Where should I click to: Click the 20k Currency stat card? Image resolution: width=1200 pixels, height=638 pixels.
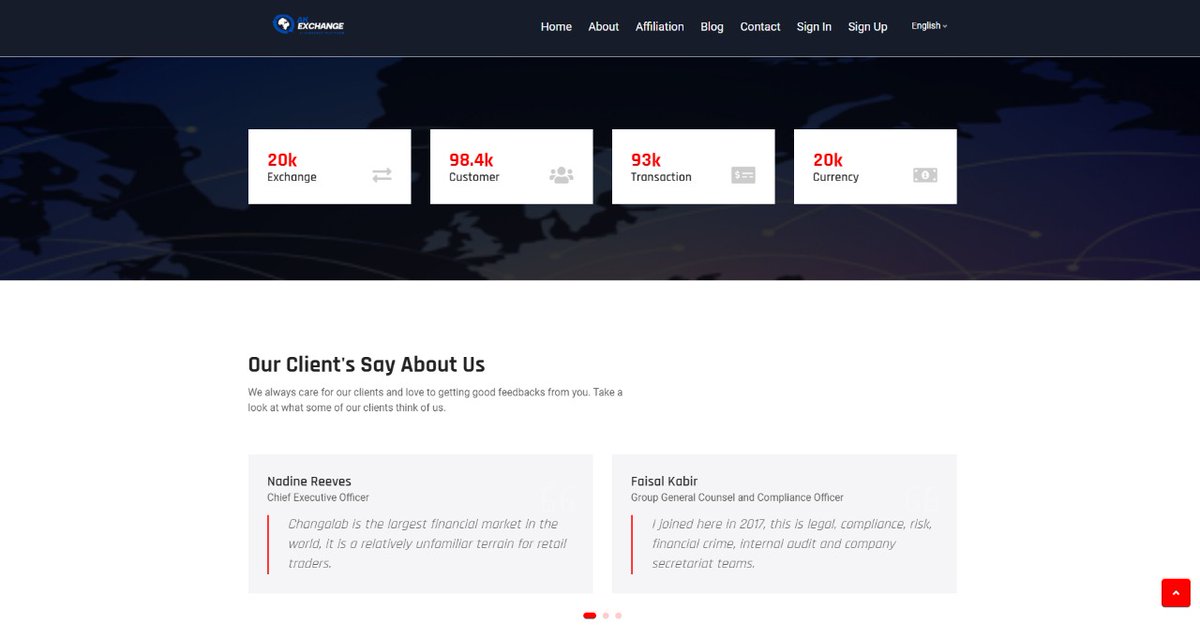tap(875, 167)
